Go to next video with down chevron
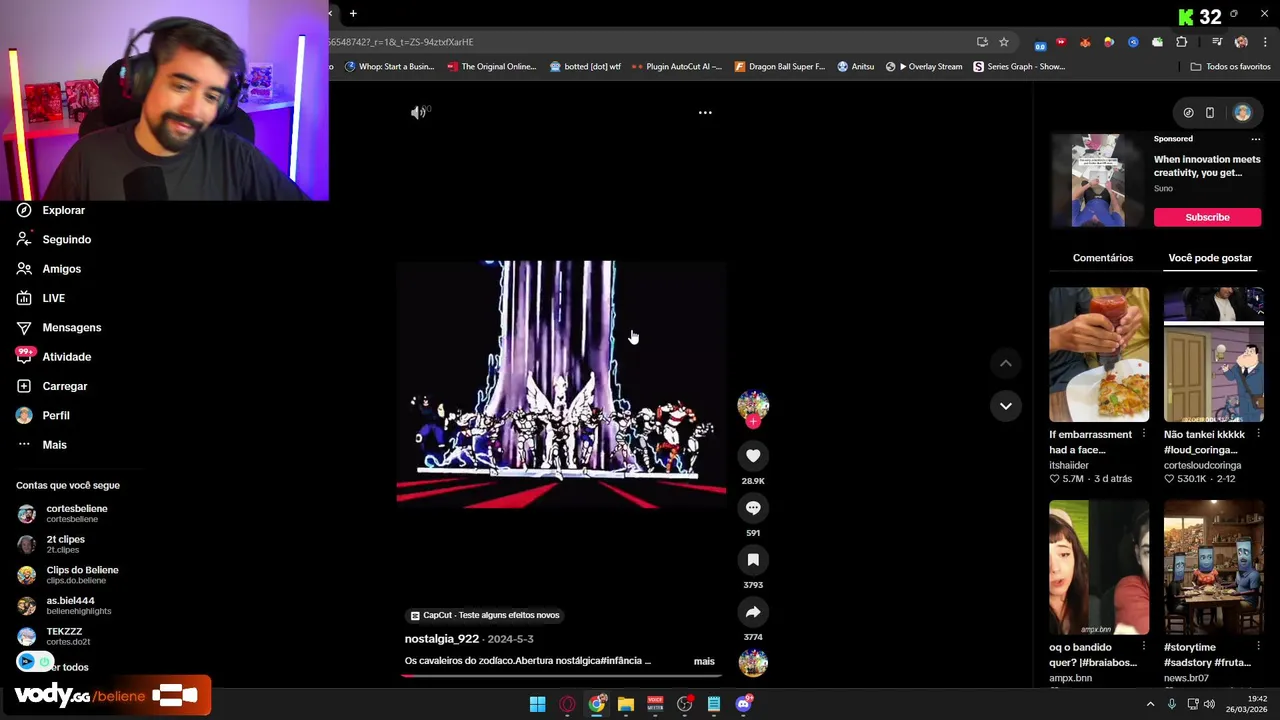This screenshot has width=1280, height=720. pyautogui.click(x=1006, y=406)
